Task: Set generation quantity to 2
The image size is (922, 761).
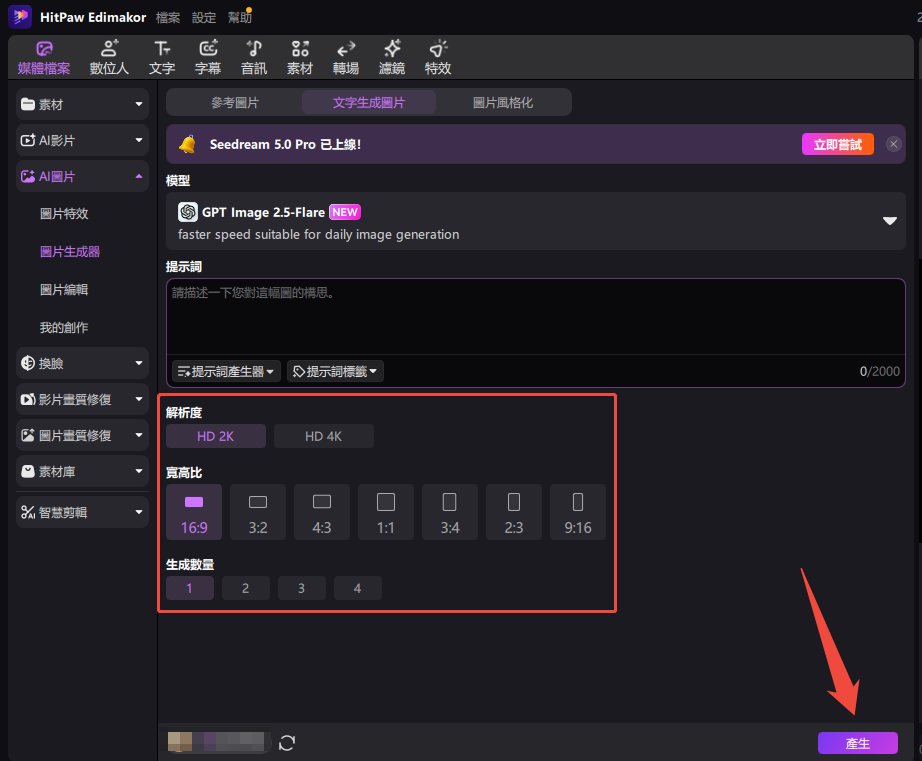Action: point(246,588)
